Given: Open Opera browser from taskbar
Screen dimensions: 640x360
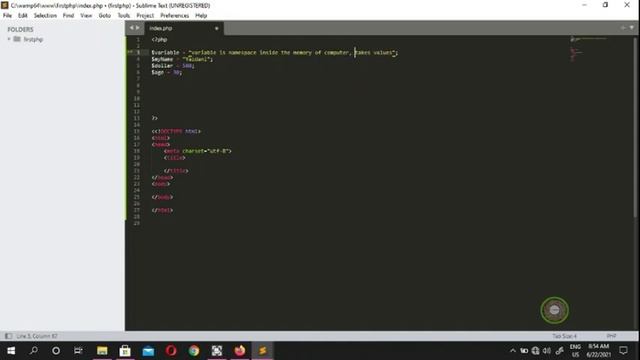Looking at the screenshot, I should tap(171, 351).
